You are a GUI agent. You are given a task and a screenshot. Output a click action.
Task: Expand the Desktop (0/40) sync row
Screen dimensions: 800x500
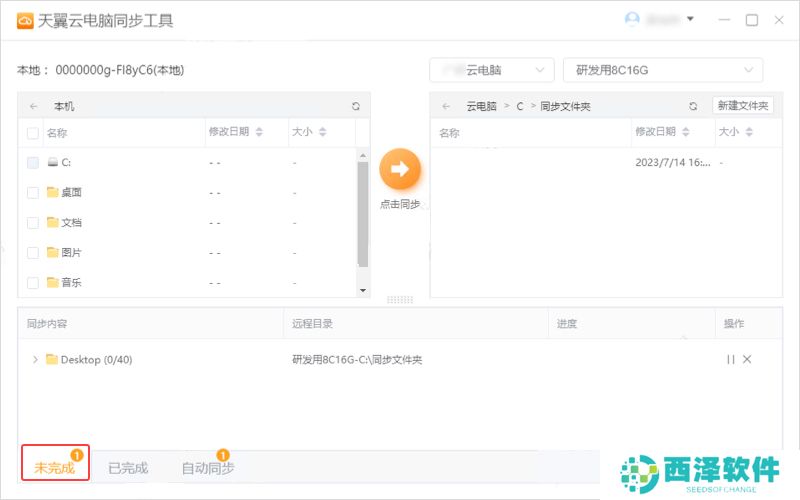point(35,360)
